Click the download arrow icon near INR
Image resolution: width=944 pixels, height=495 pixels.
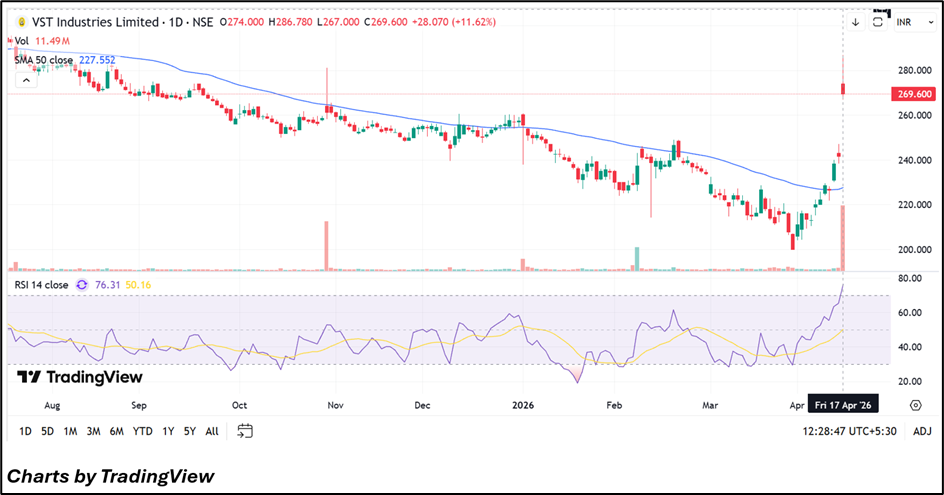click(x=855, y=22)
